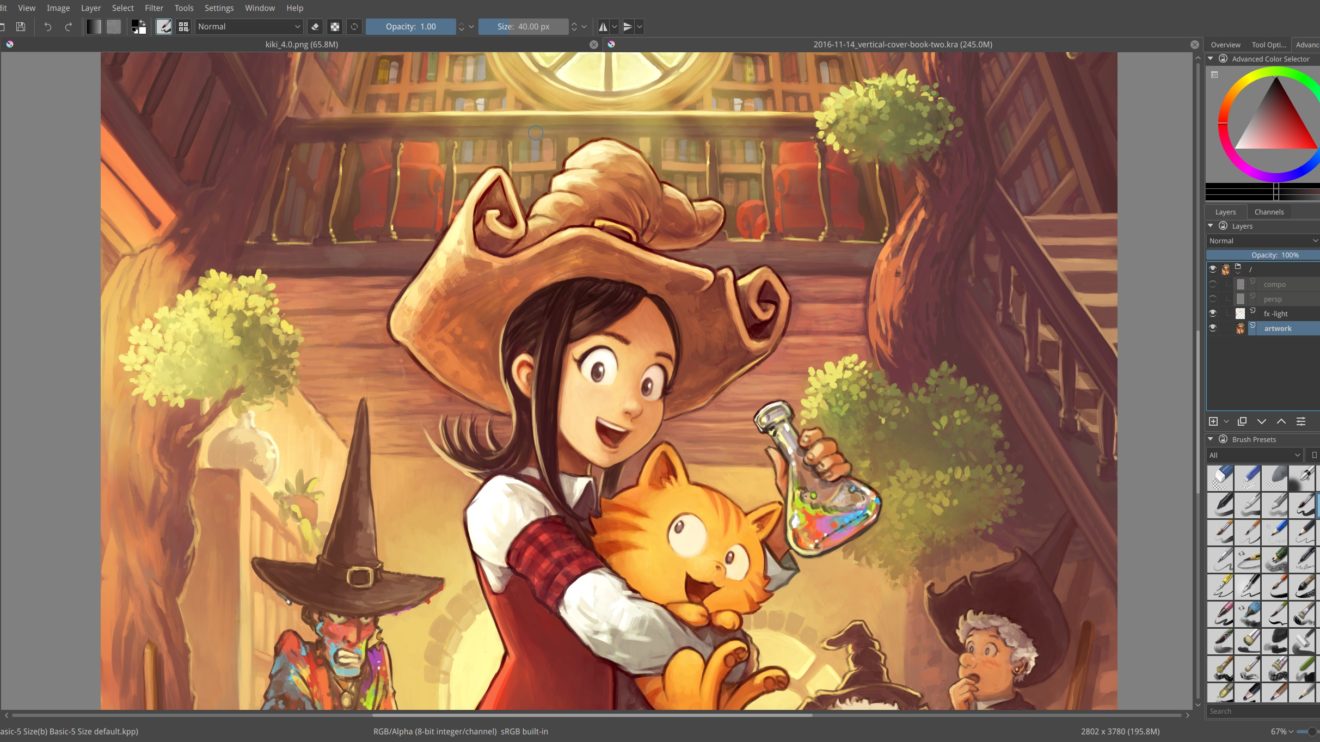Open the View menu

[27, 8]
